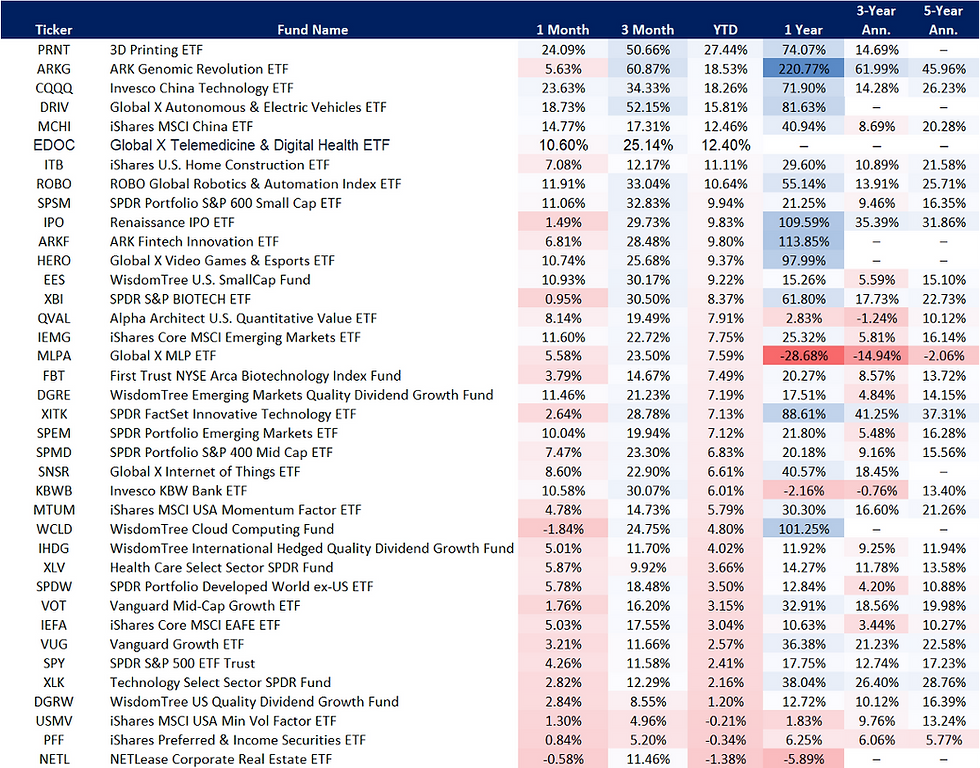Click the EES ticker cell
The width and height of the screenshot is (980, 768).
54,280
